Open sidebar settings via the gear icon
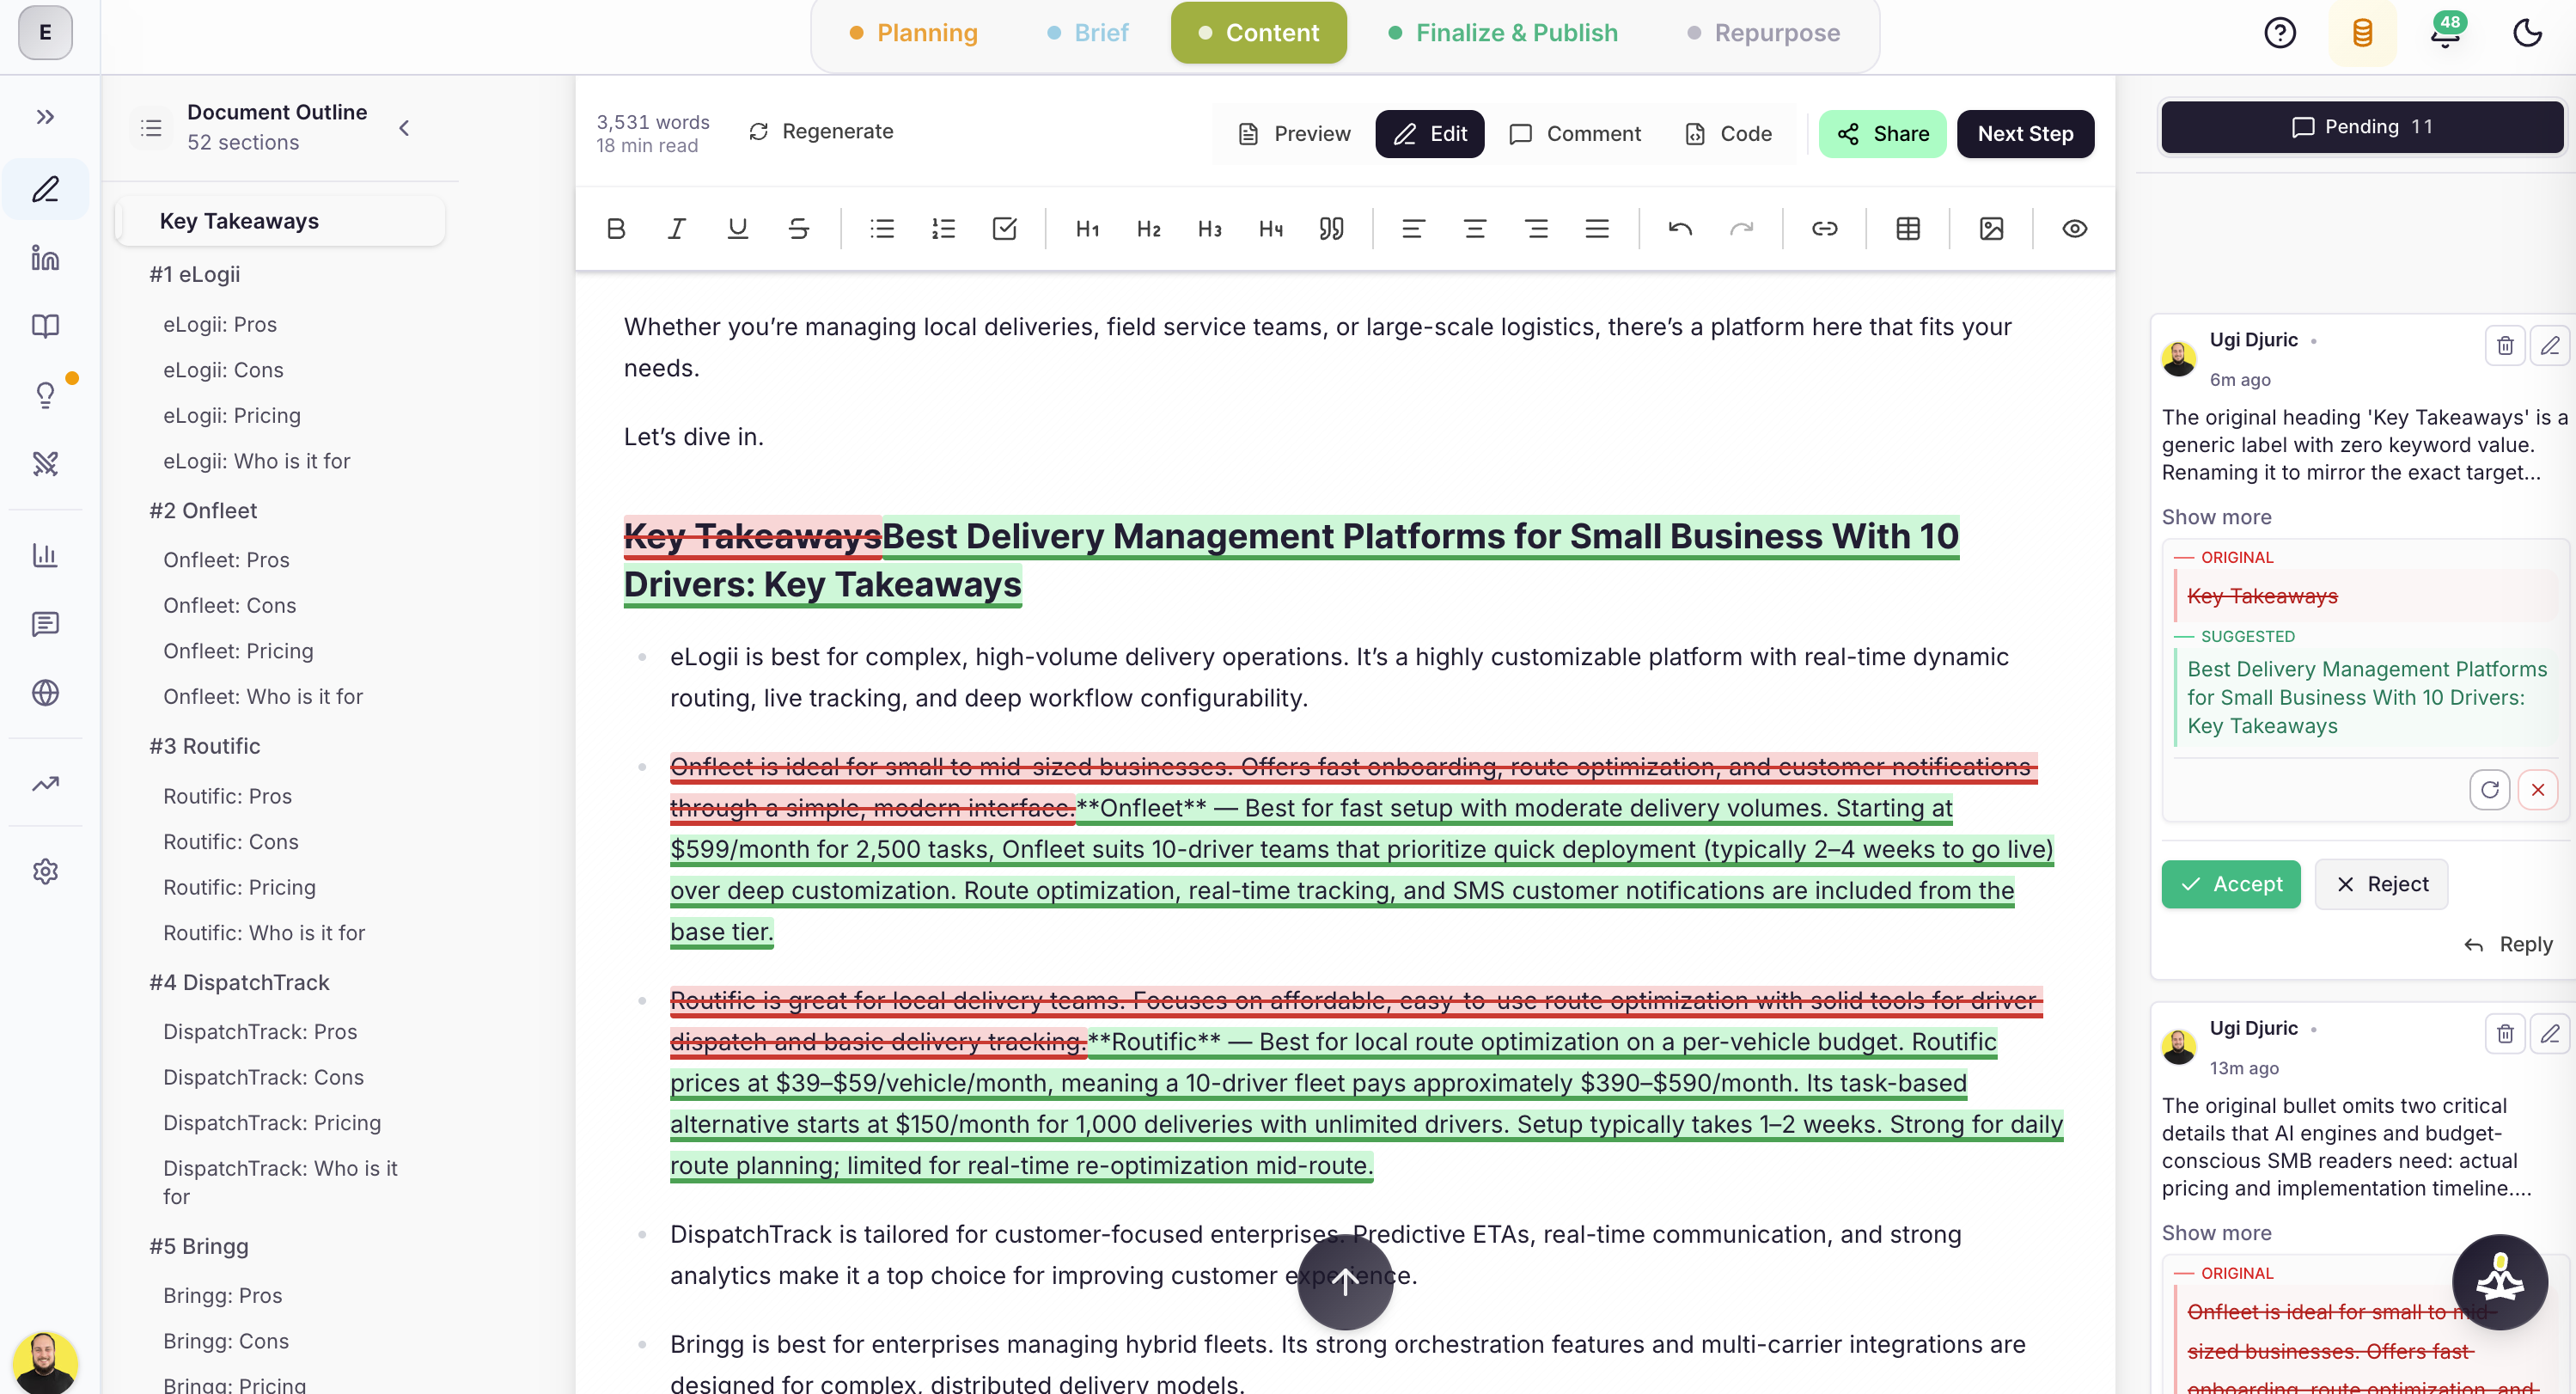2576x1394 pixels. [x=45, y=871]
